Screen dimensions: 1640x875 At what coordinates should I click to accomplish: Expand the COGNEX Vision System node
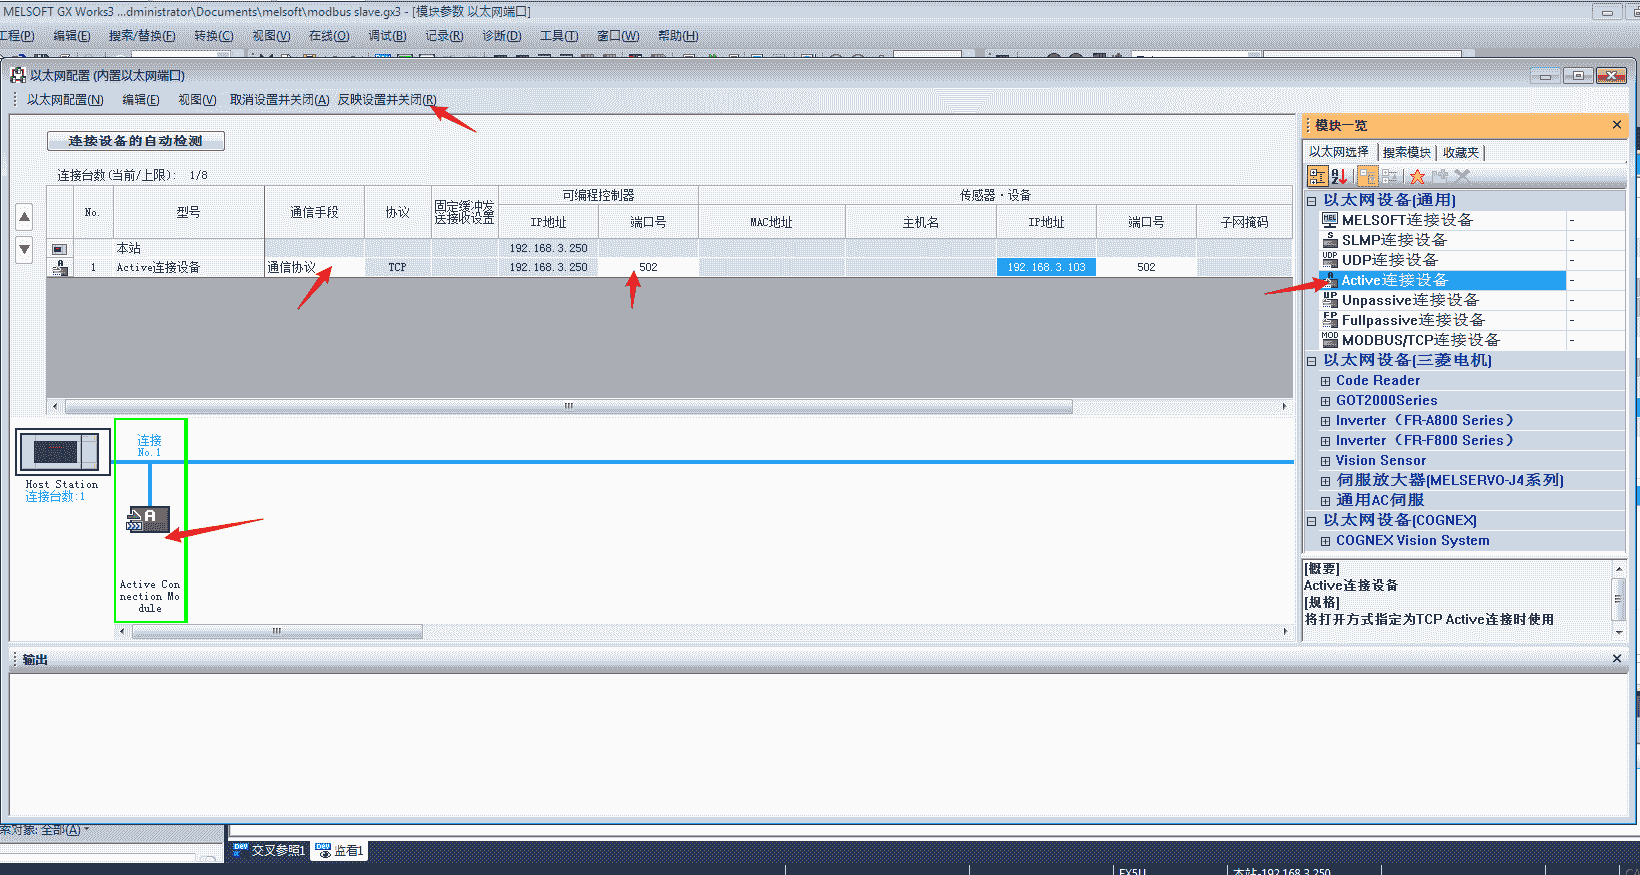tap(1325, 541)
